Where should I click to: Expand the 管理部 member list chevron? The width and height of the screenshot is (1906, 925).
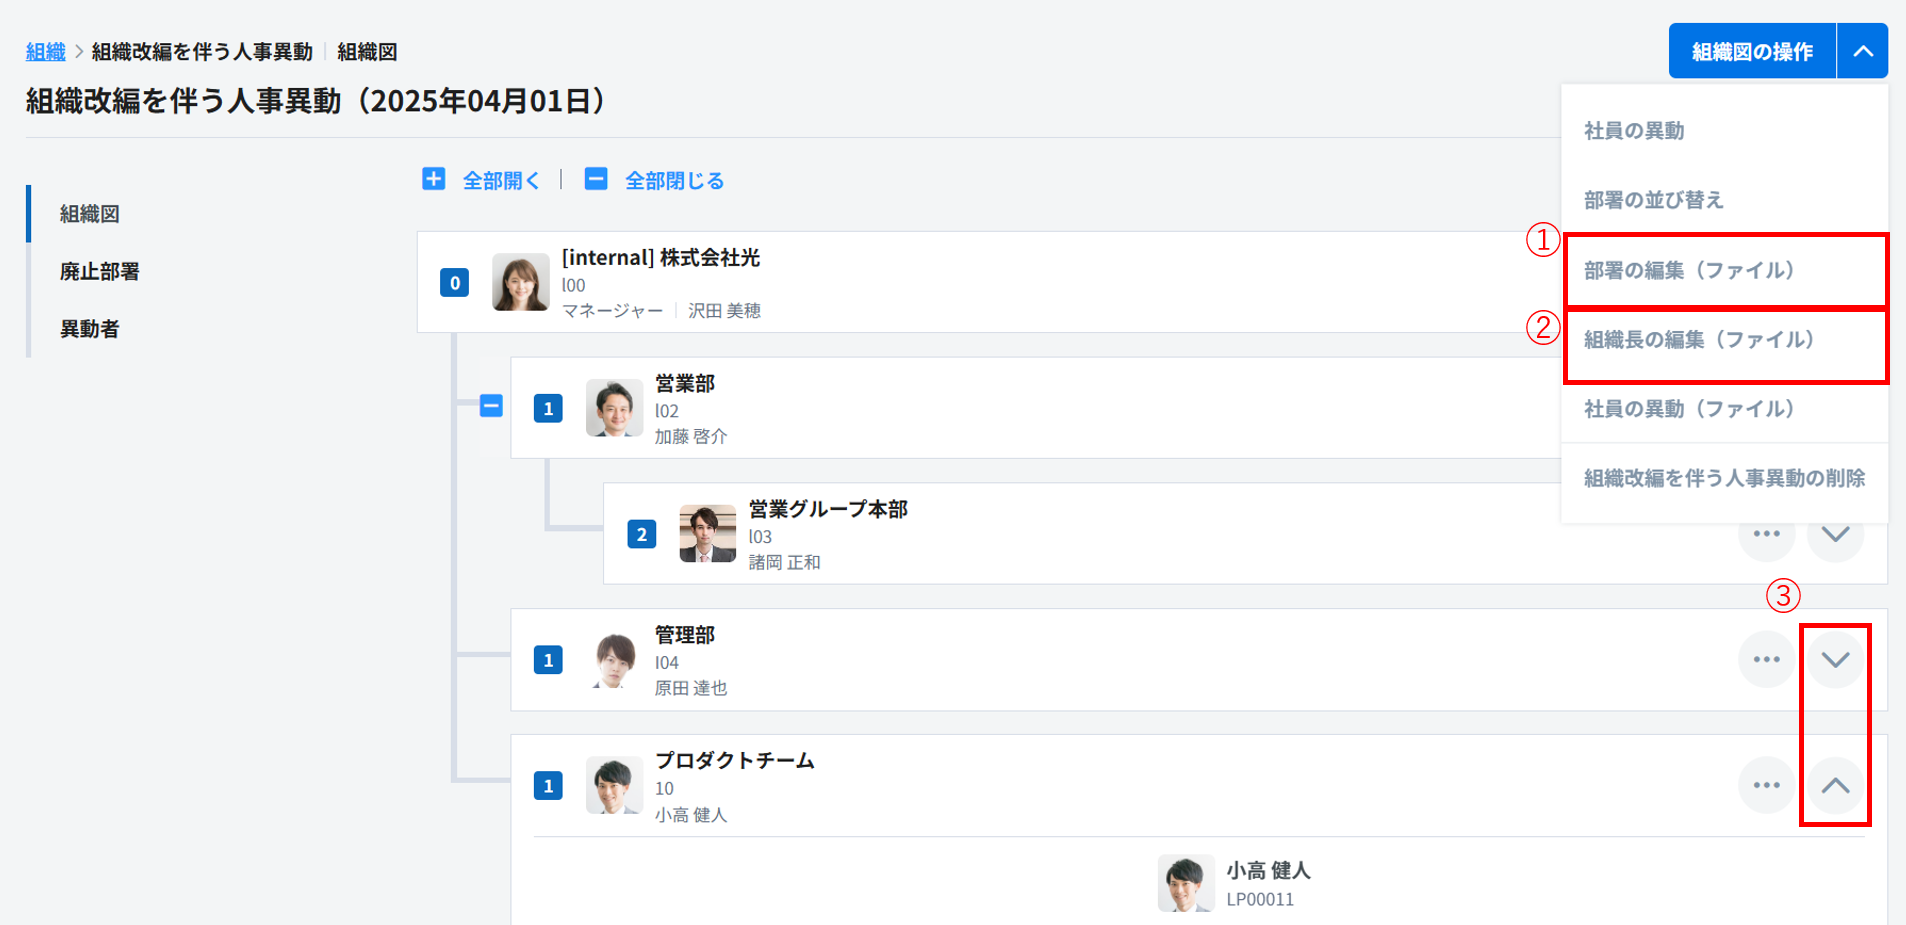click(1835, 660)
